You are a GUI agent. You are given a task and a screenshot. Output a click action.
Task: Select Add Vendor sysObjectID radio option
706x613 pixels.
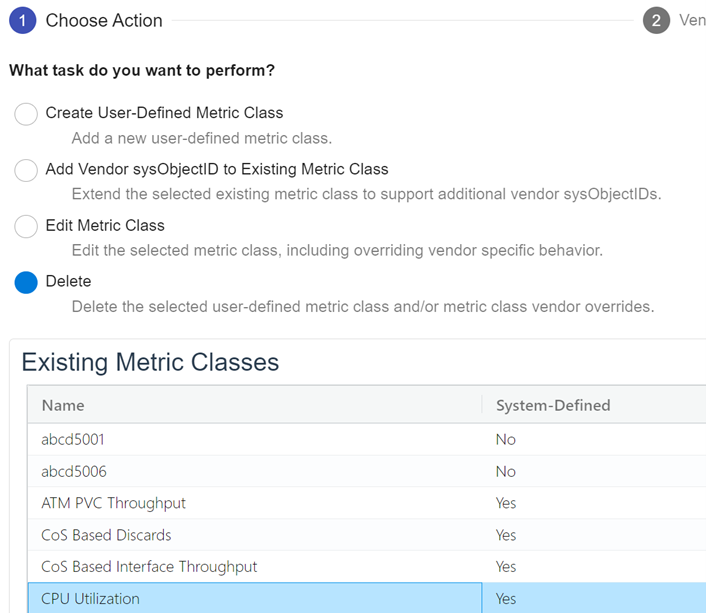26,170
